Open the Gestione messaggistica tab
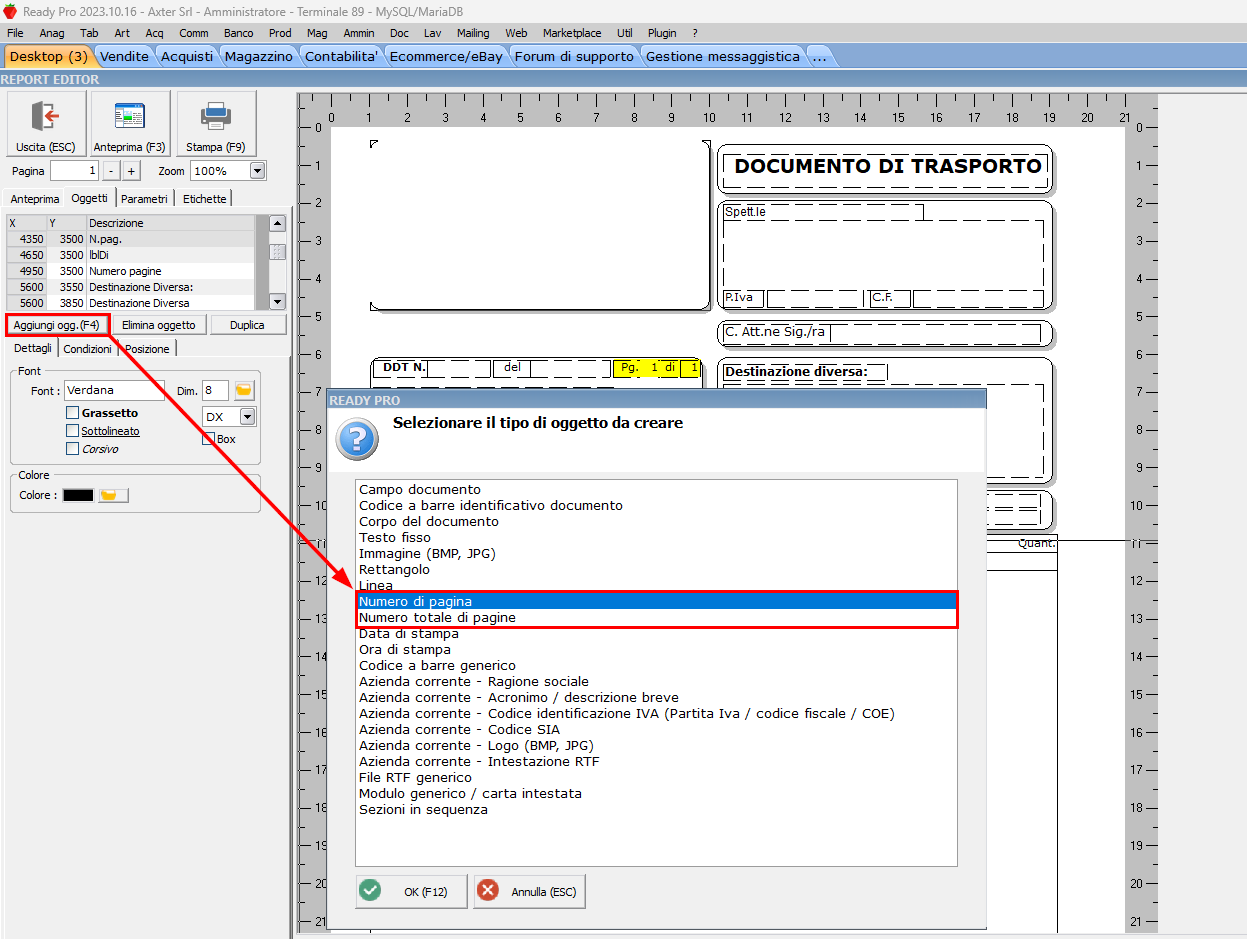Viewport: 1247px width, 939px height. (x=723, y=56)
